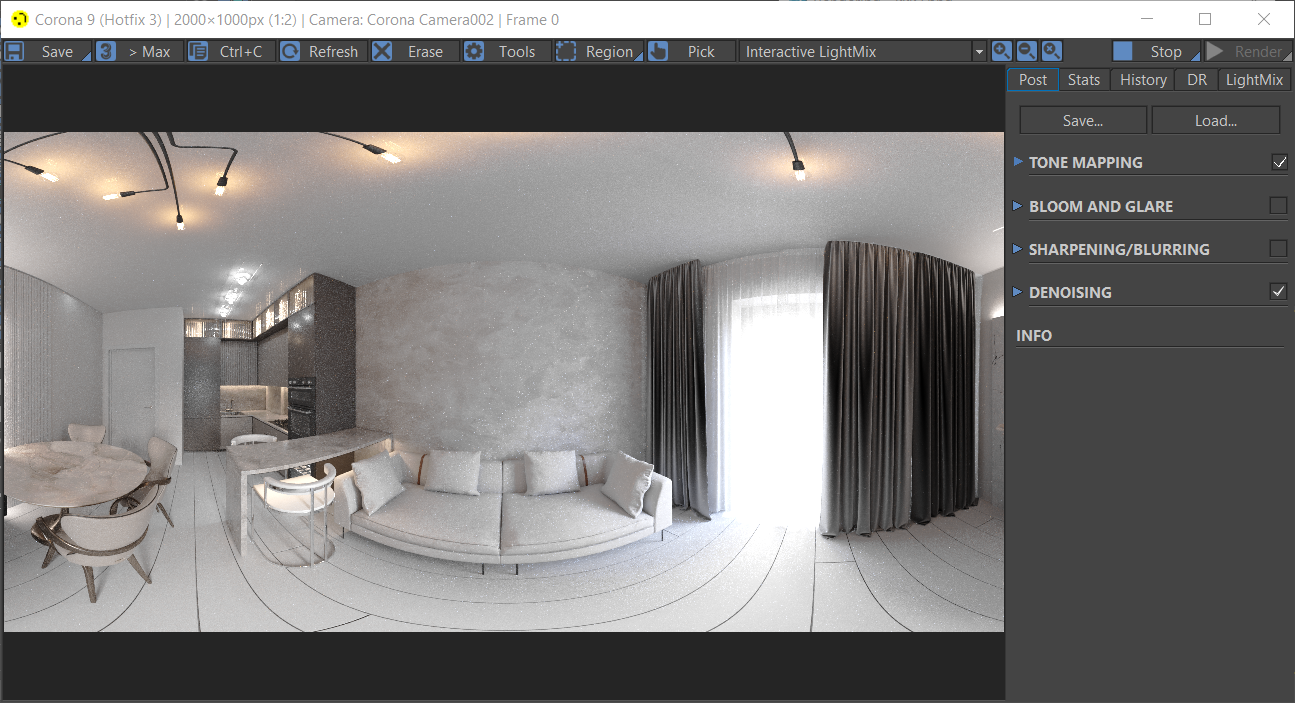The height and width of the screenshot is (703, 1295).
Task: Disable the Tone Mapping checkbox
Action: point(1279,162)
